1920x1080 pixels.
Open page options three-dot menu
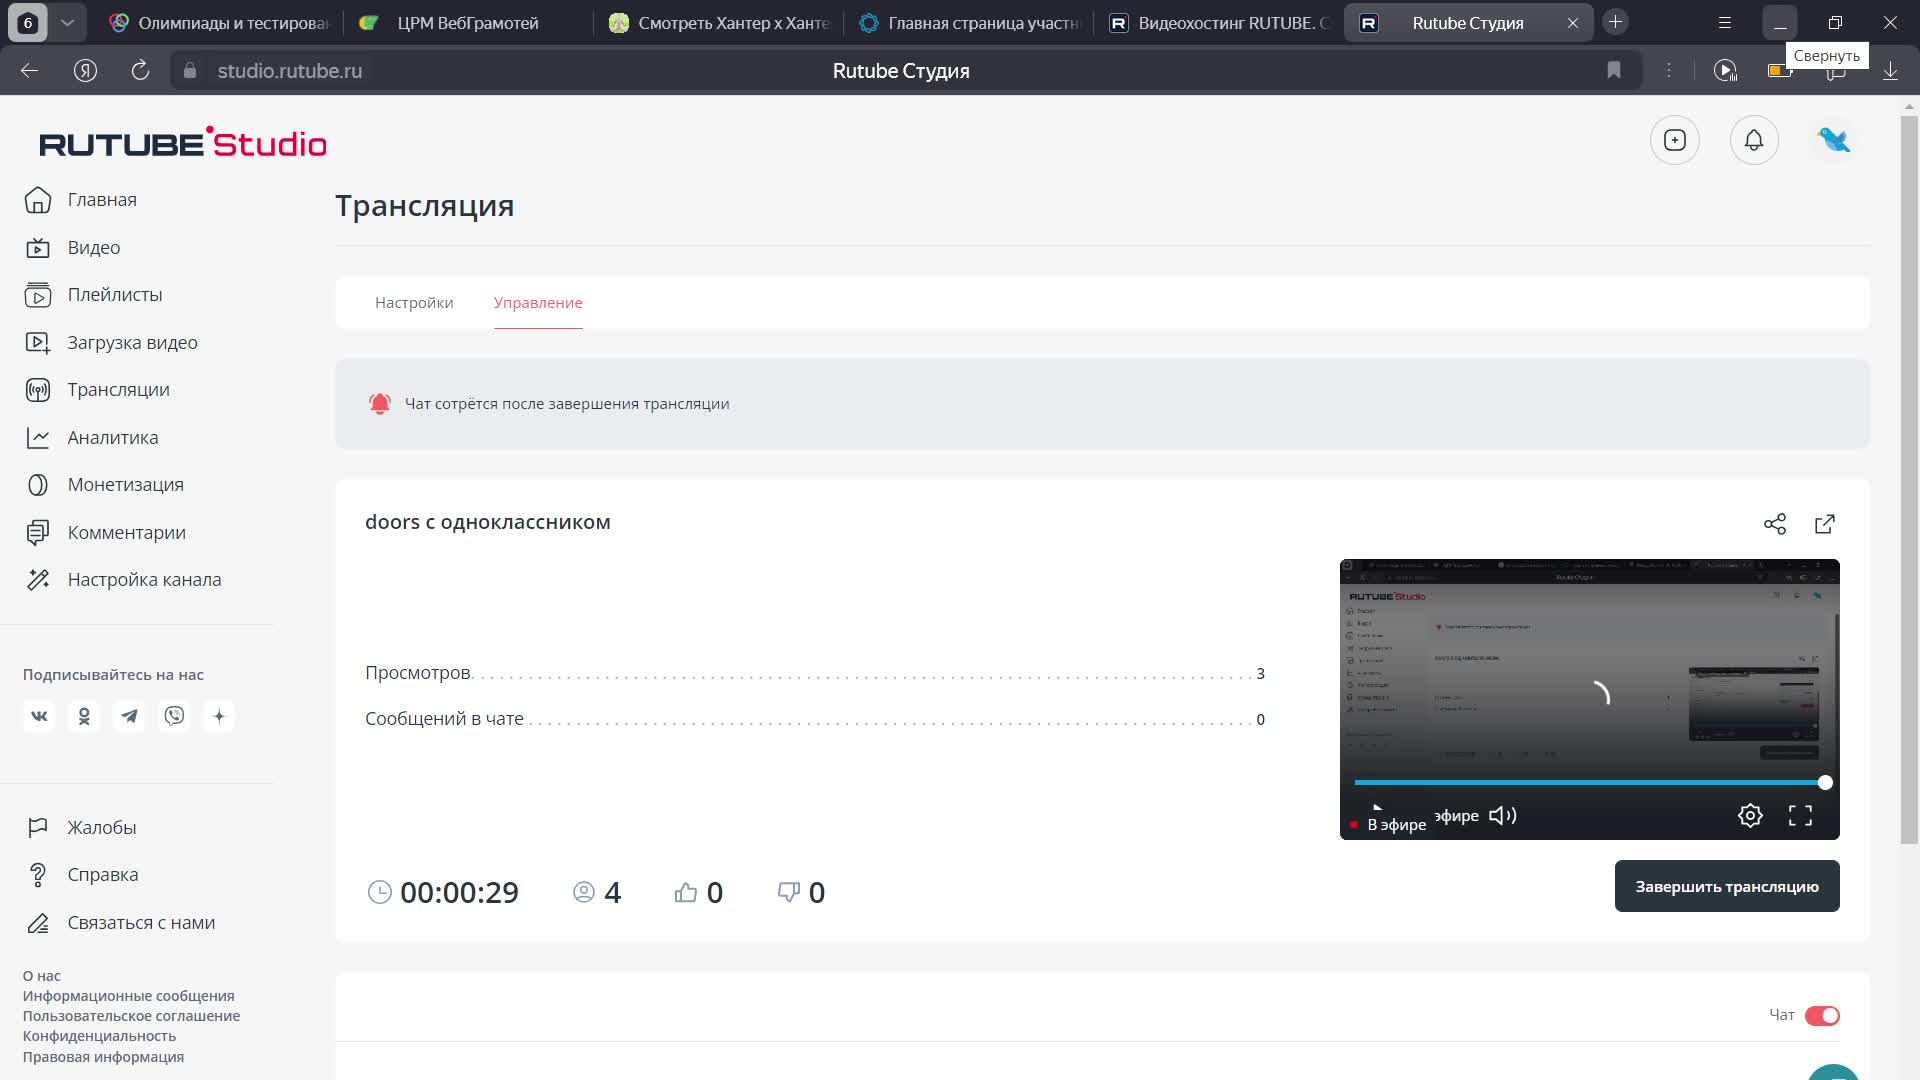click(1668, 70)
